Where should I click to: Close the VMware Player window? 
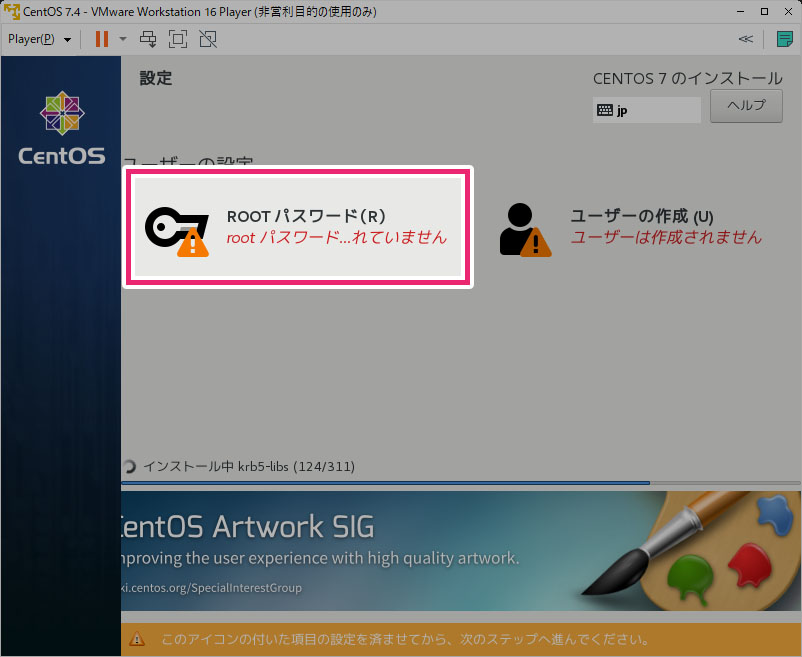(788, 11)
